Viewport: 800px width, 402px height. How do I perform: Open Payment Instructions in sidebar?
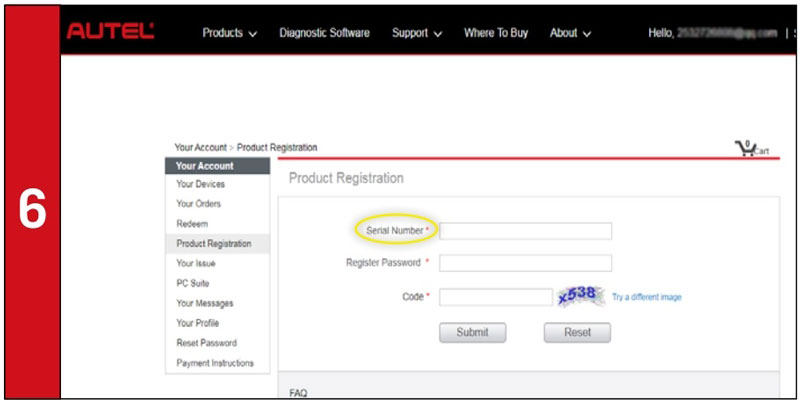click(x=215, y=363)
